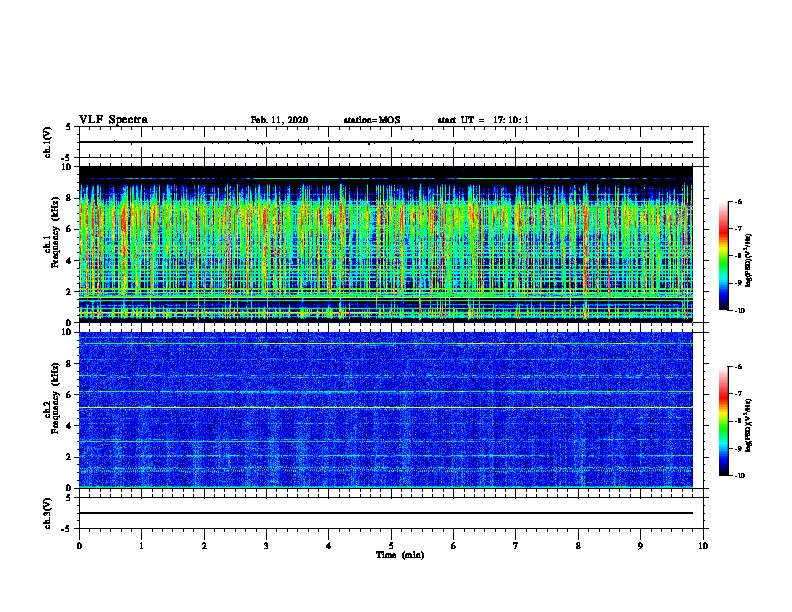Click the "8" tick label on the time axis
Image resolution: width=792 pixels, height=612 pixels.
click(578, 546)
